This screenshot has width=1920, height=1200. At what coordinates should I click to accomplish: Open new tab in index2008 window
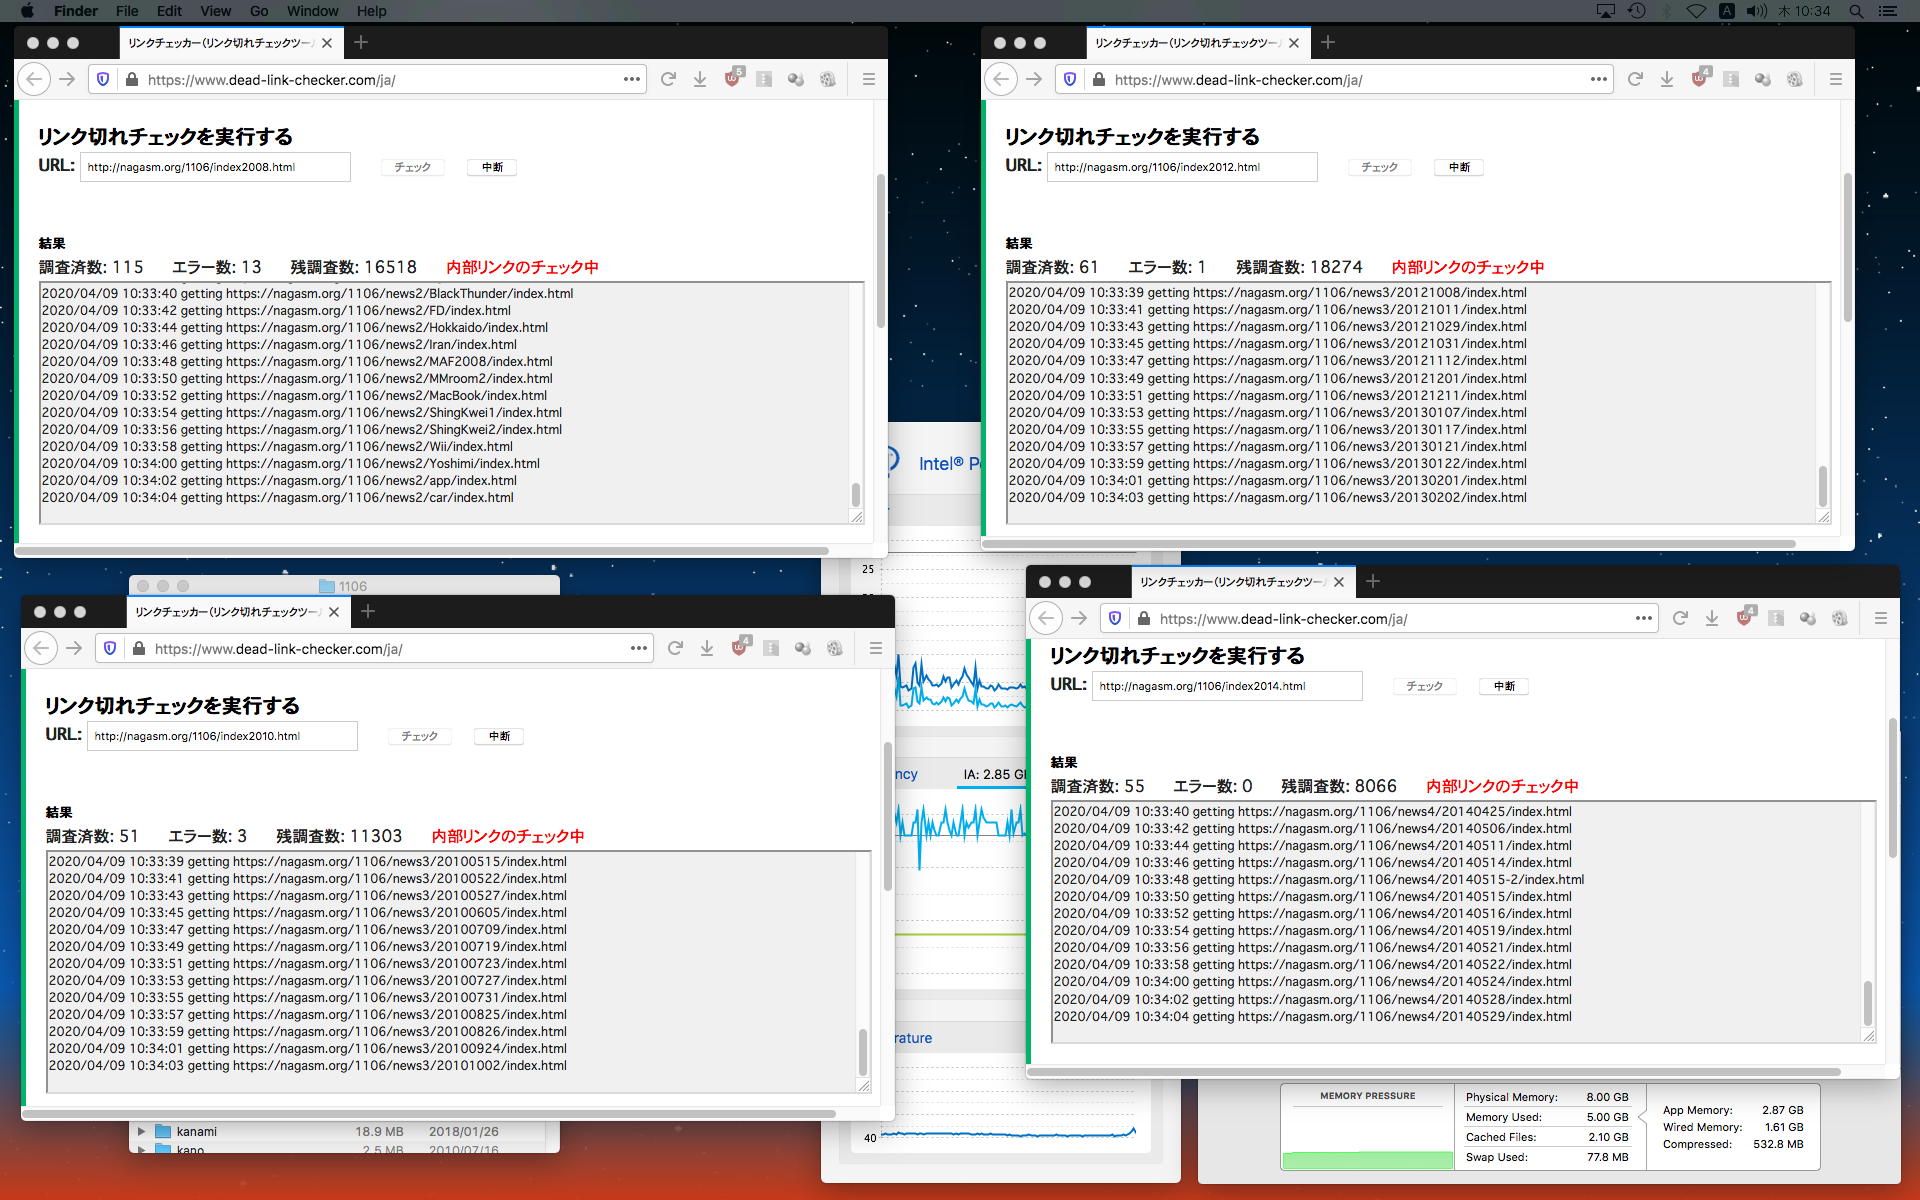(361, 42)
